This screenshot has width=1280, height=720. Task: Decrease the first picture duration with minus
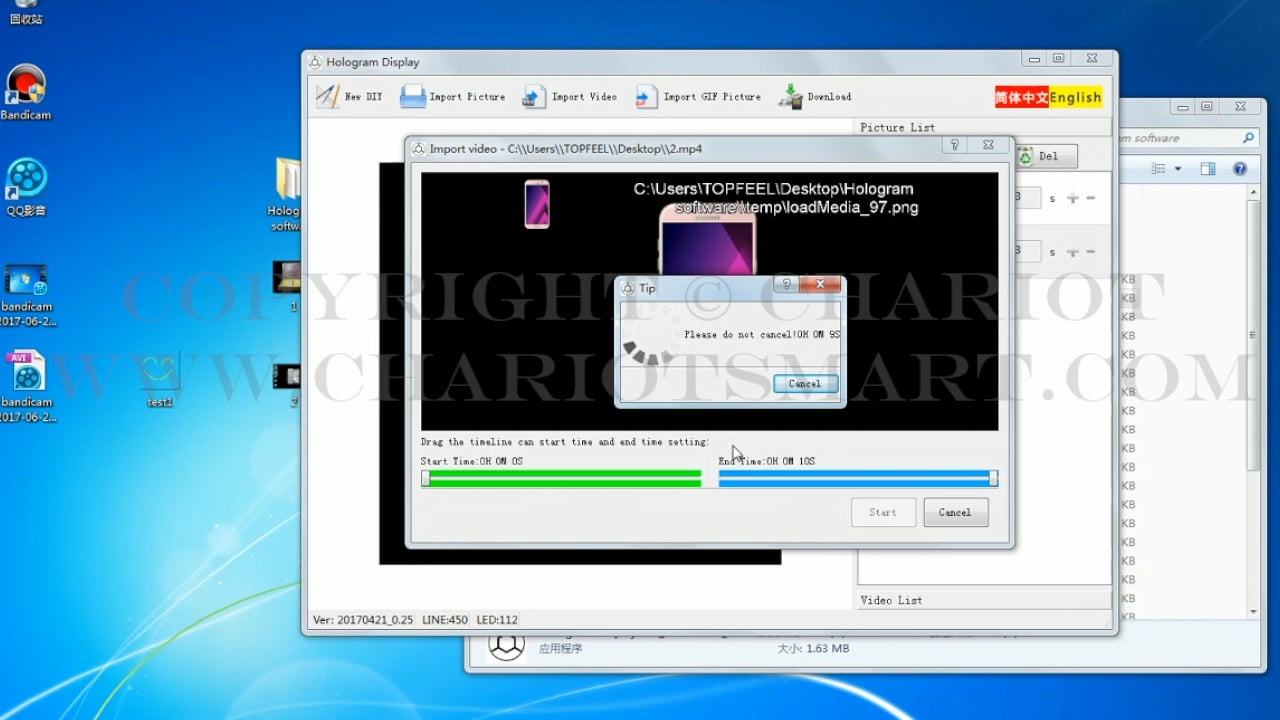click(1091, 198)
